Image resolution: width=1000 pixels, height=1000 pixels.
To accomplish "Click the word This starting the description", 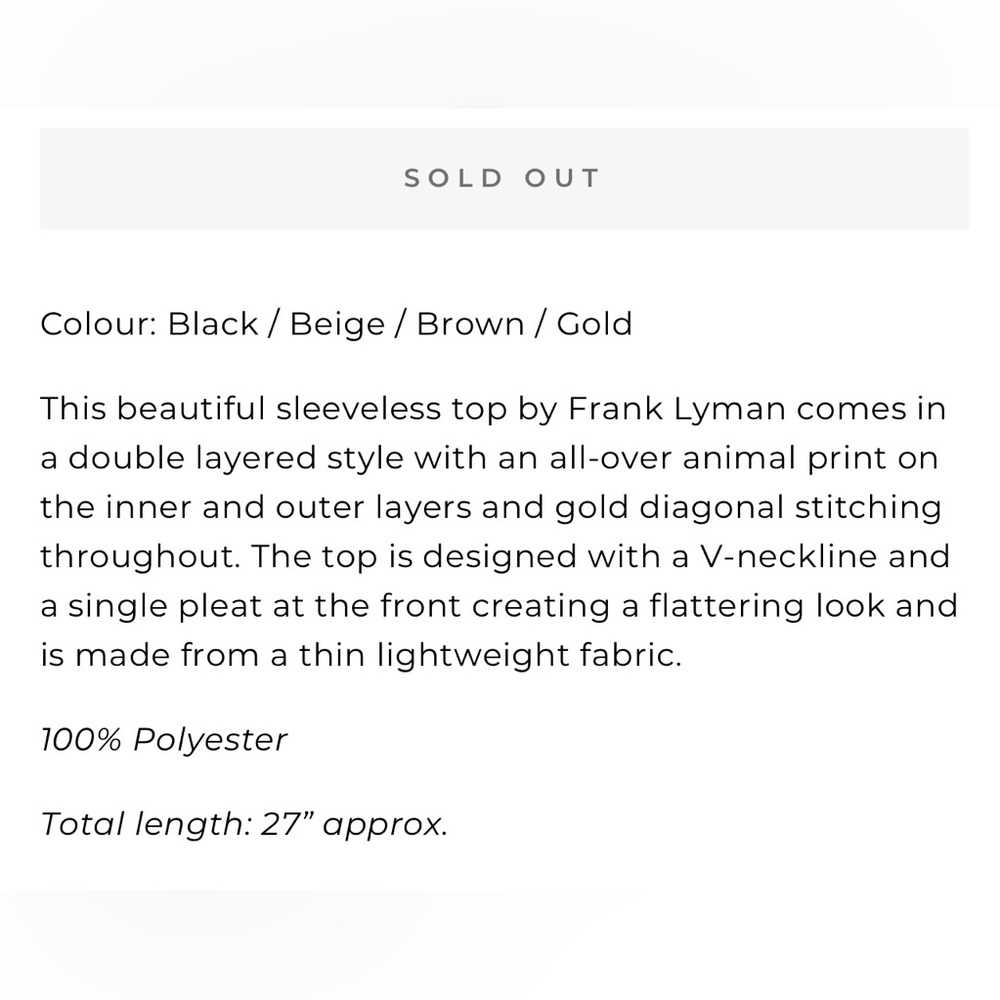I will pyautogui.click(x=73, y=409).
